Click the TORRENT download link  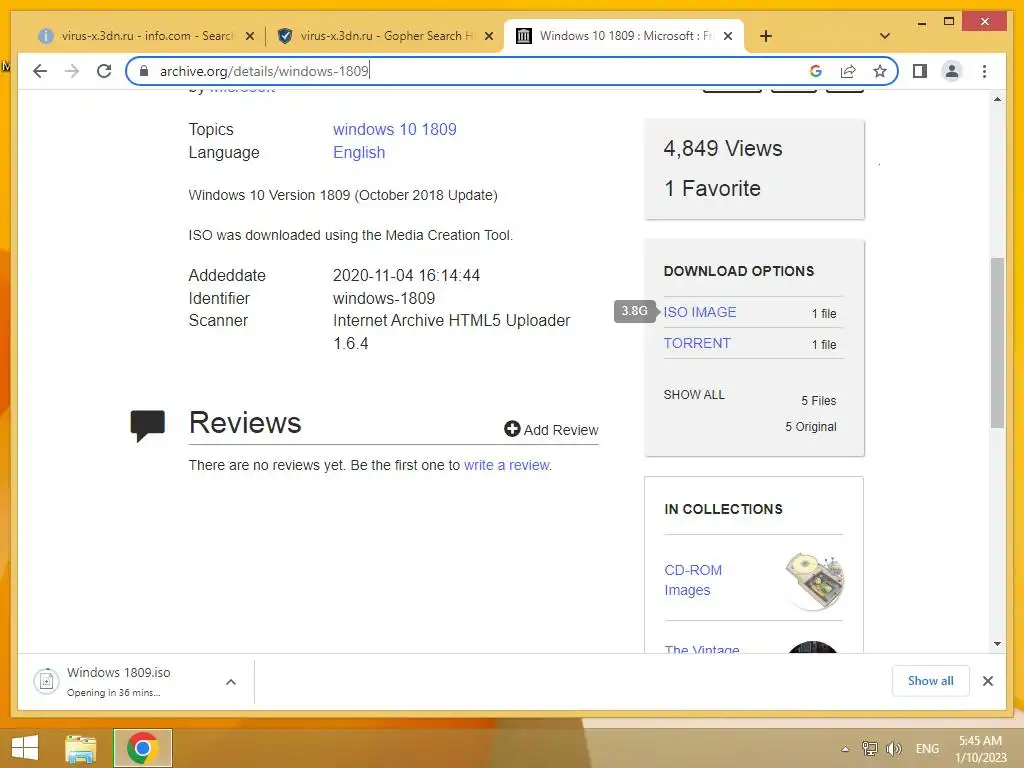697,343
